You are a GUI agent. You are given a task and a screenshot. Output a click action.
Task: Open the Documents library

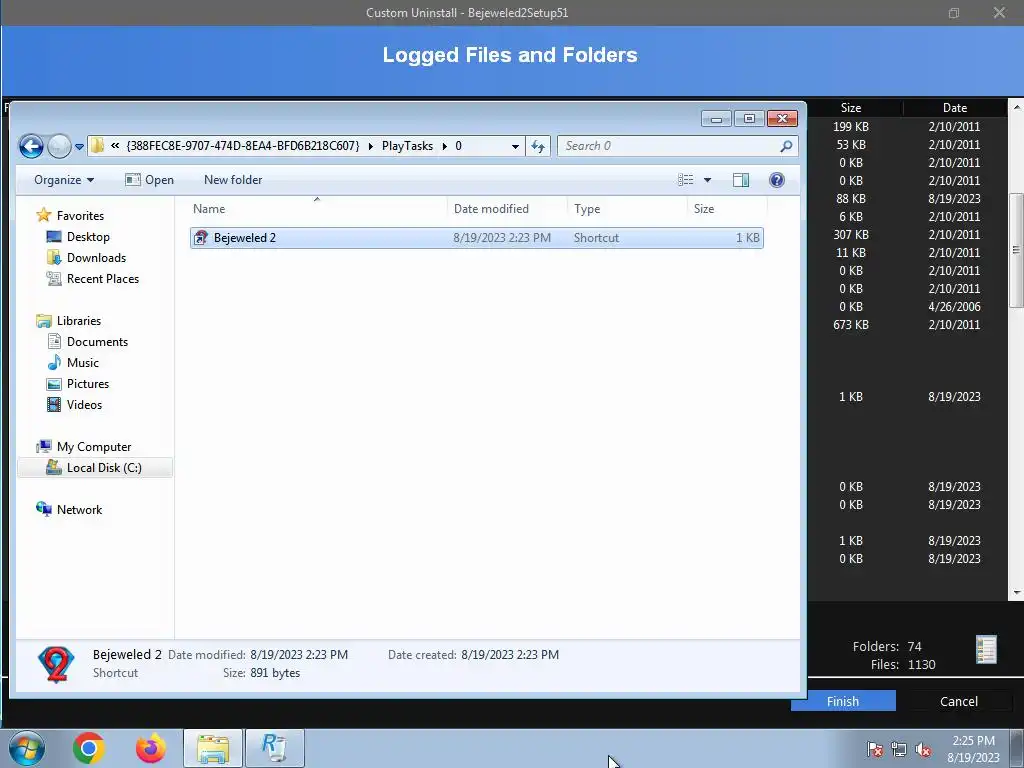97,342
